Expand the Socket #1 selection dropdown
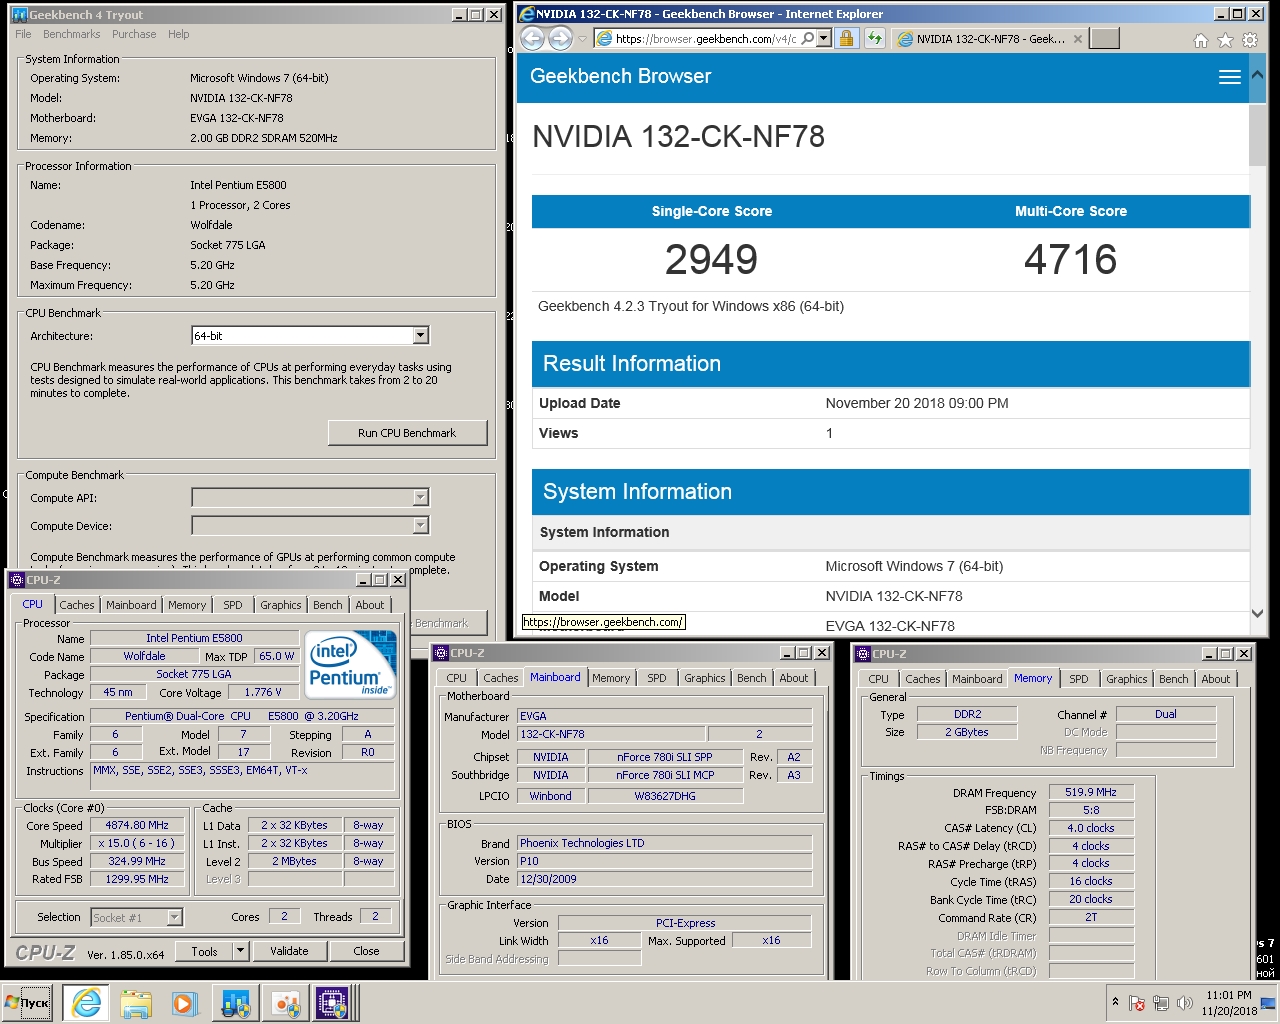 coord(174,917)
